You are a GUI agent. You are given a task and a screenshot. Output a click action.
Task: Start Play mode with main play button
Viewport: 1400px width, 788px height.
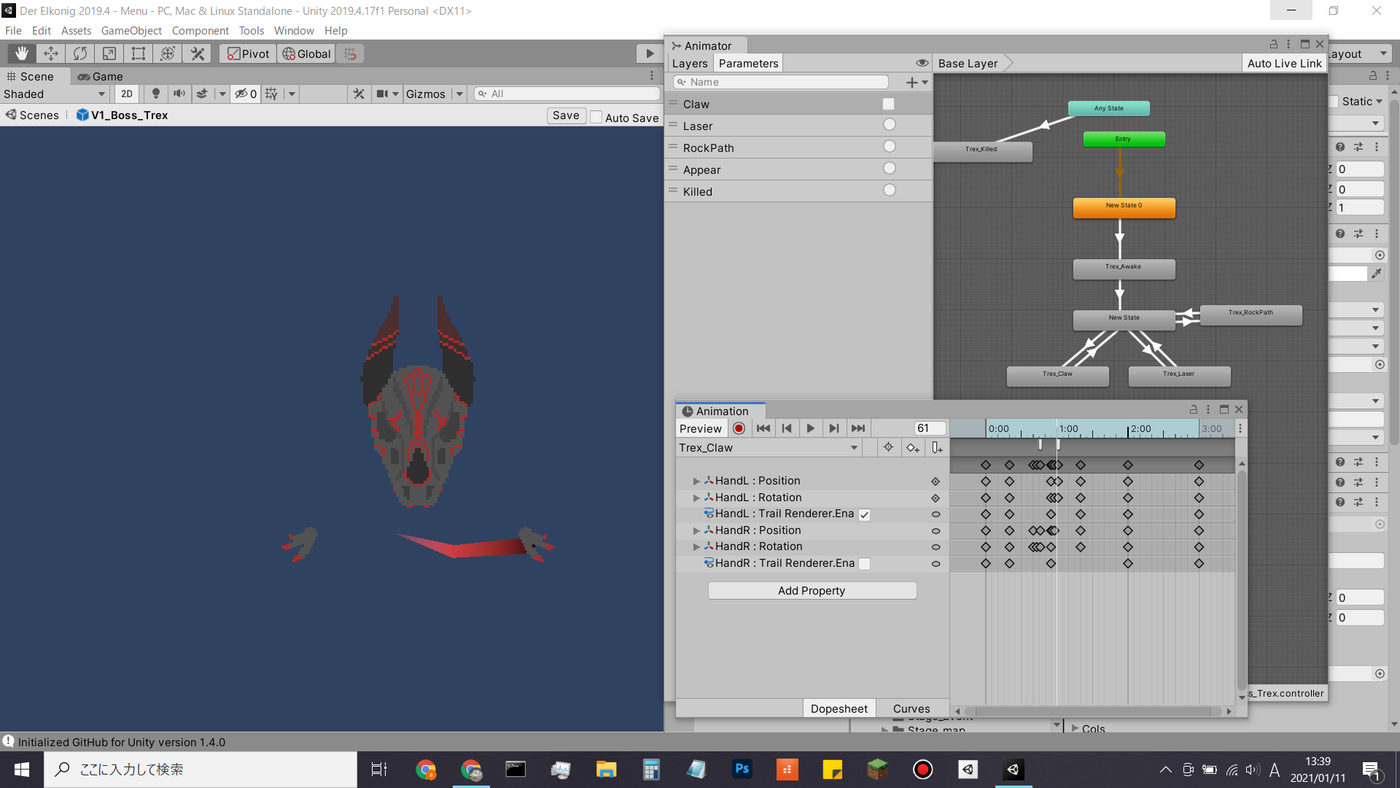pos(650,54)
